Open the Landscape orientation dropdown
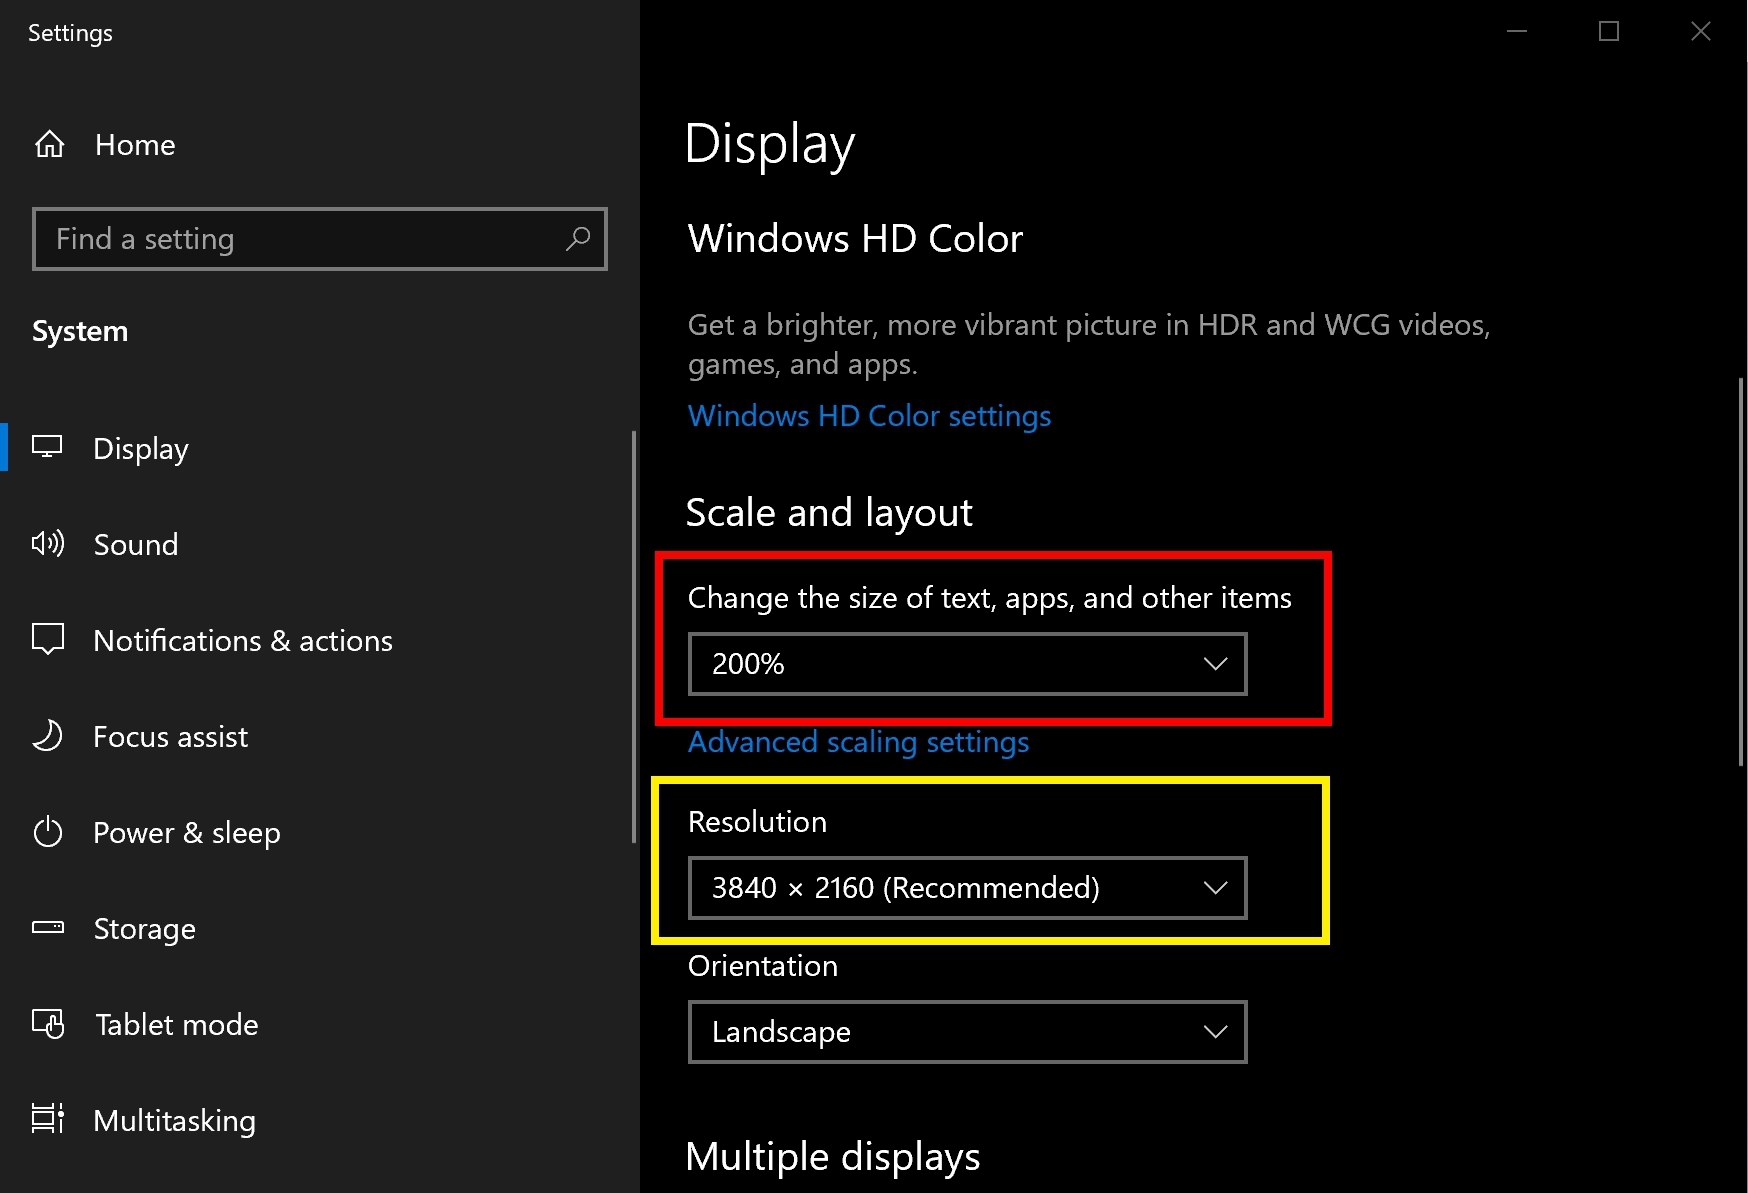The image size is (1748, 1193). point(968,1032)
